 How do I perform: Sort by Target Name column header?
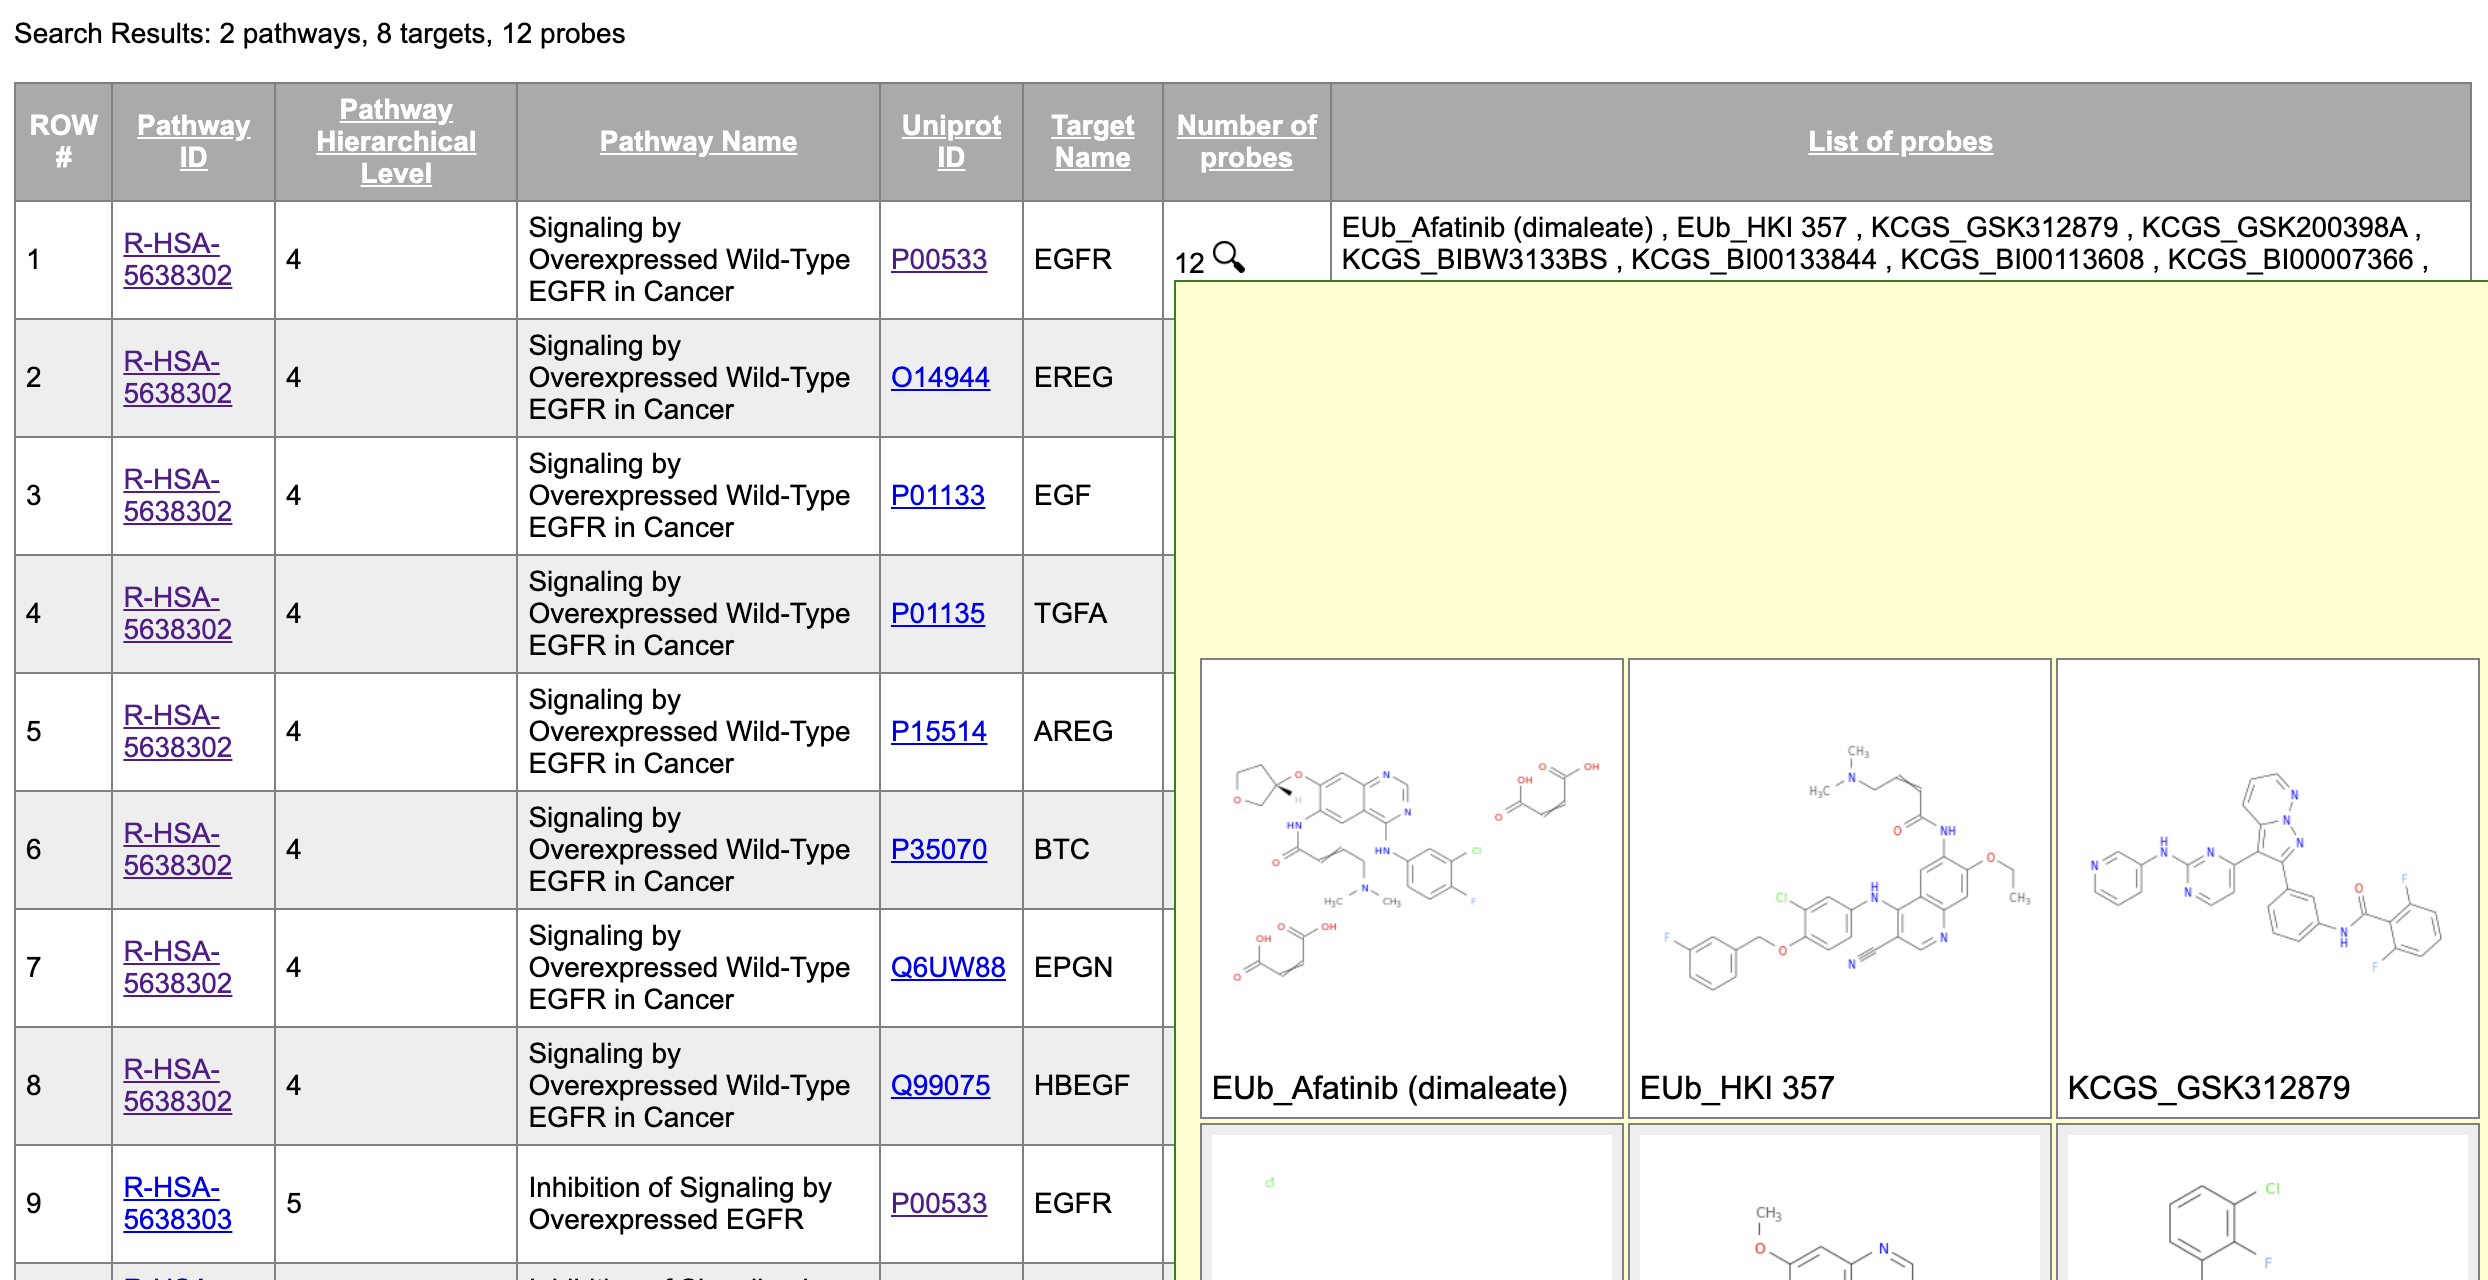pos(1093,141)
